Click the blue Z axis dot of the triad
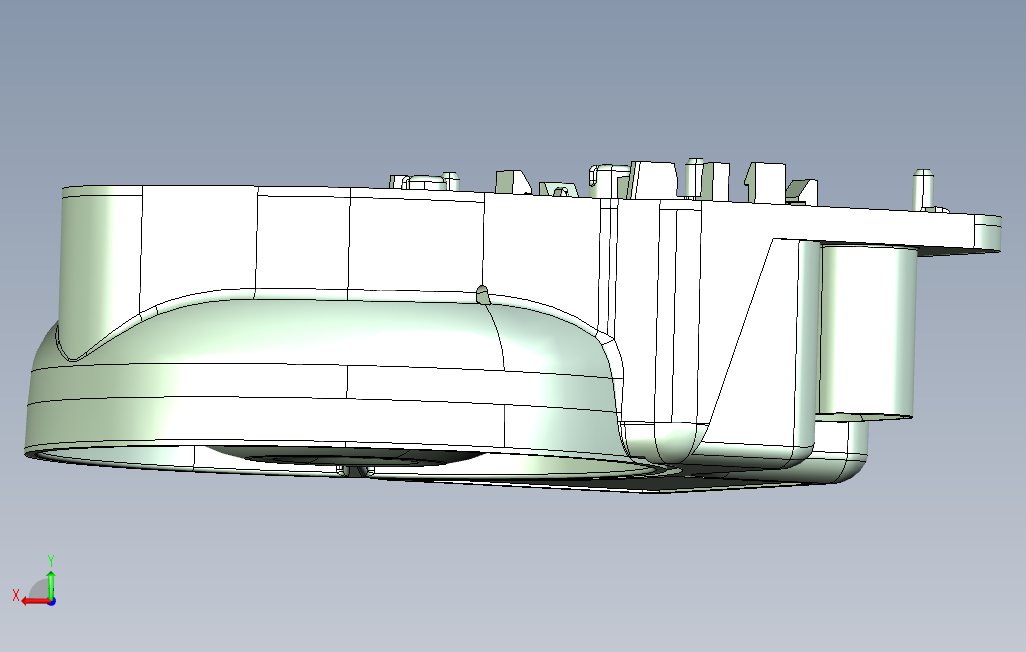The height and width of the screenshot is (652, 1026). tap(51, 600)
